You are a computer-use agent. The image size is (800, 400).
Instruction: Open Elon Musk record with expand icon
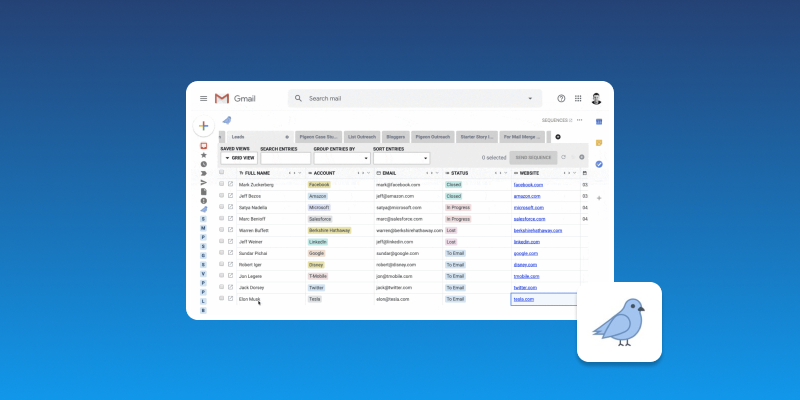(x=230, y=298)
